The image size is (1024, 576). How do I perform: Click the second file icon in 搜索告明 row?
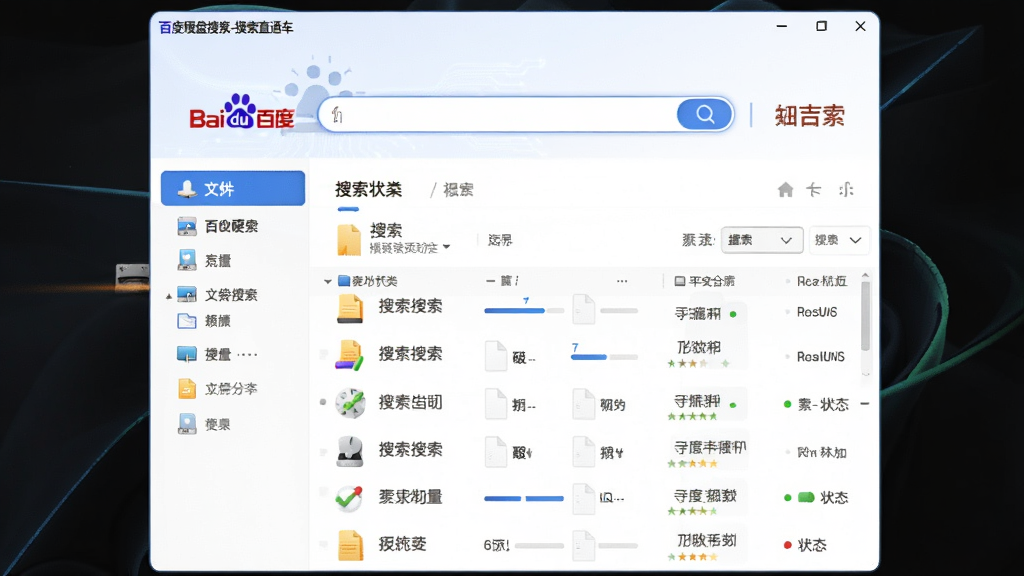tap(583, 403)
